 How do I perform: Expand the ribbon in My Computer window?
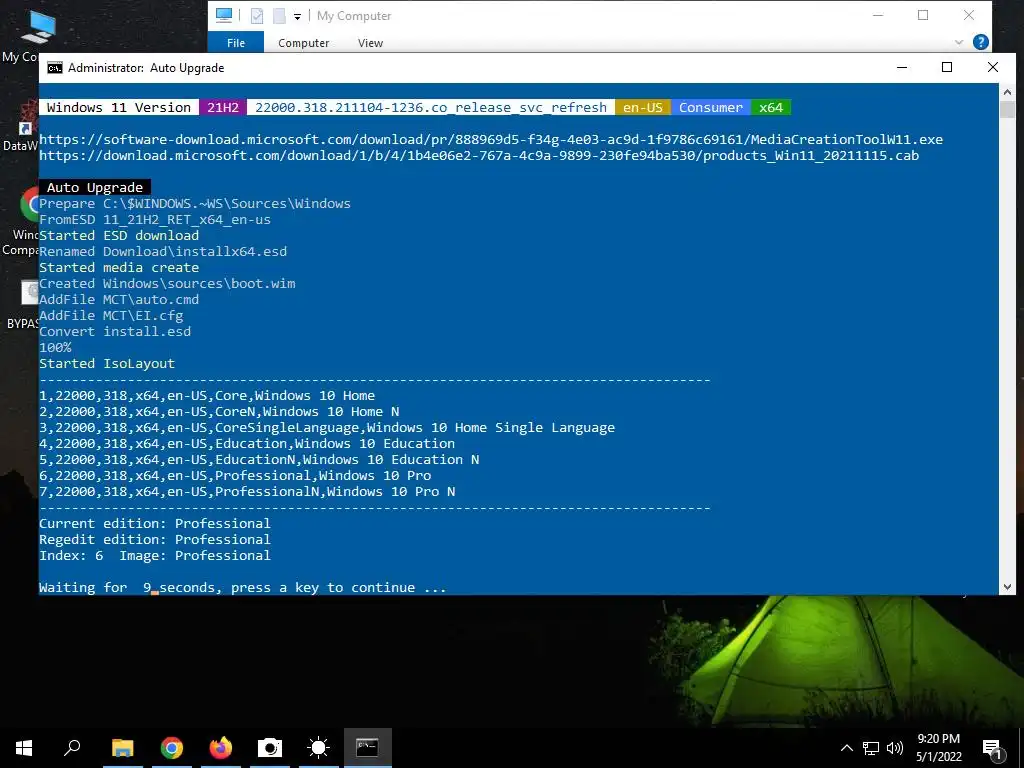tap(959, 42)
